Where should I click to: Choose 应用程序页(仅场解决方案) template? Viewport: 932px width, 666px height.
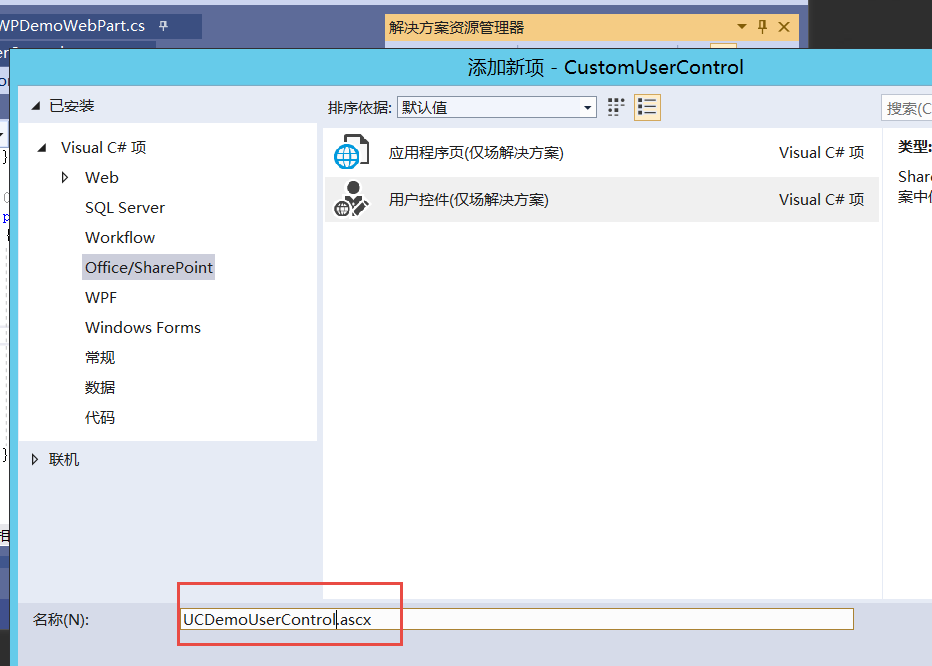click(x=601, y=152)
